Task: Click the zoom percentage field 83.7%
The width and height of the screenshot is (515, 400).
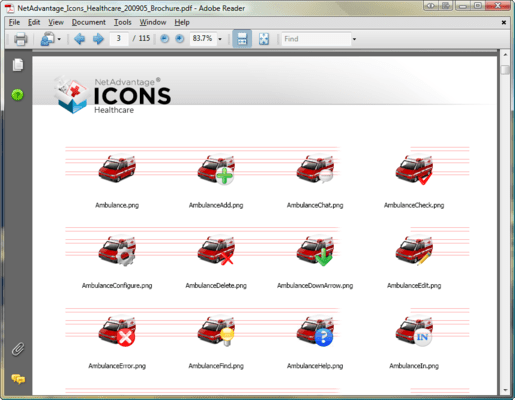Action: 203,39
